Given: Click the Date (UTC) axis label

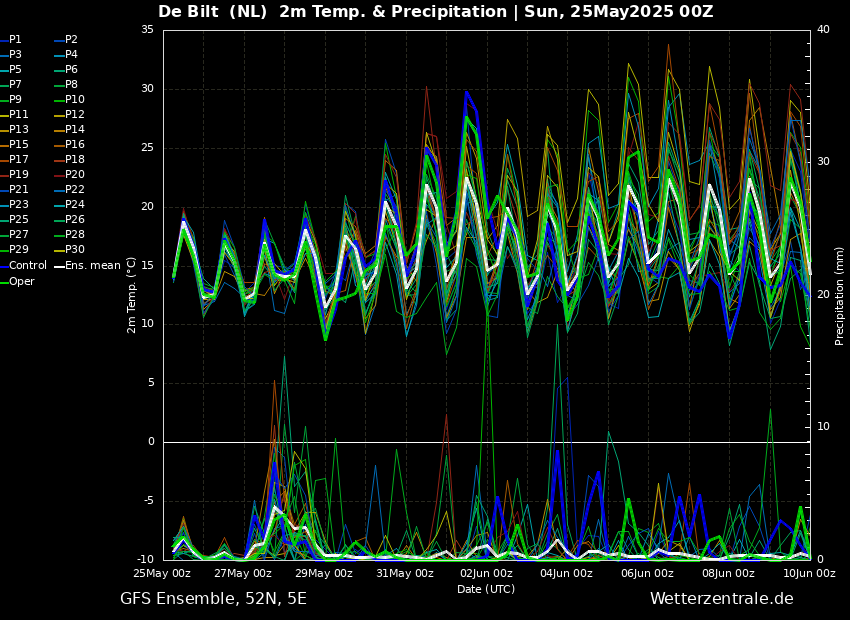Looking at the screenshot, I should coord(486,589).
